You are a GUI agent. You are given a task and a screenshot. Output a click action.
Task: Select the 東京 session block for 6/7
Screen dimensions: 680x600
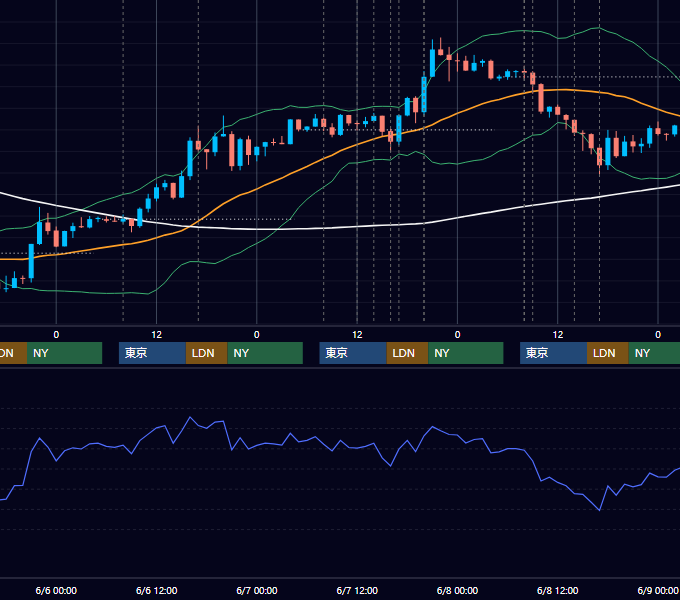353,353
